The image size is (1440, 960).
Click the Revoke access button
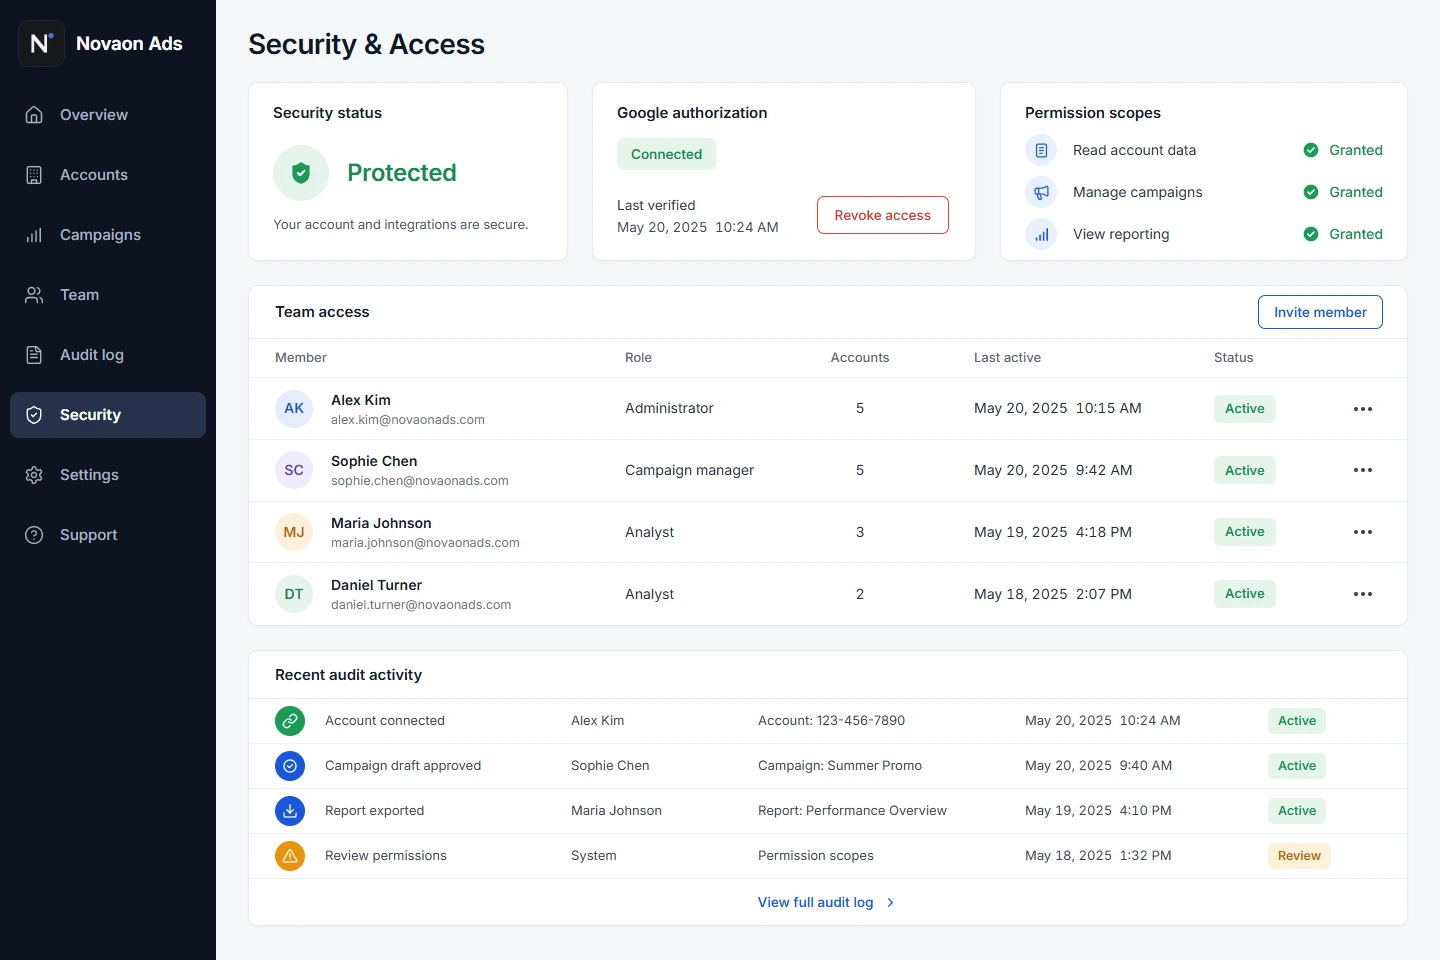(883, 215)
